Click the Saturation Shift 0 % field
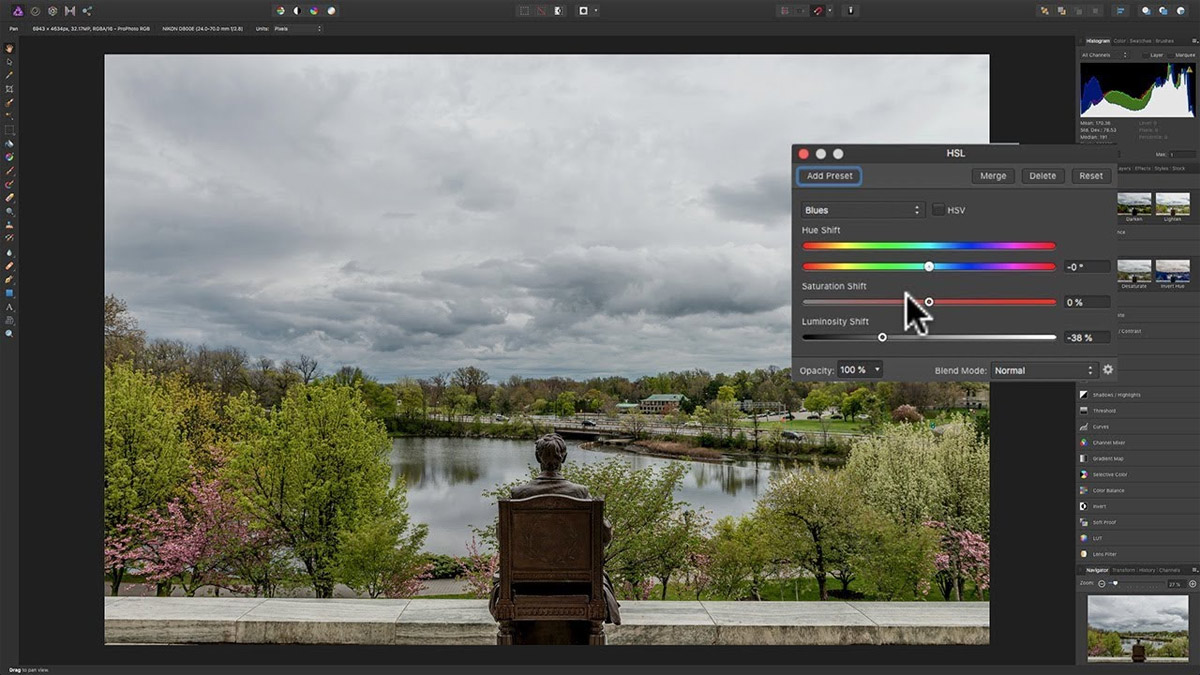Screen dimensions: 1200x675 point(1087,302)
